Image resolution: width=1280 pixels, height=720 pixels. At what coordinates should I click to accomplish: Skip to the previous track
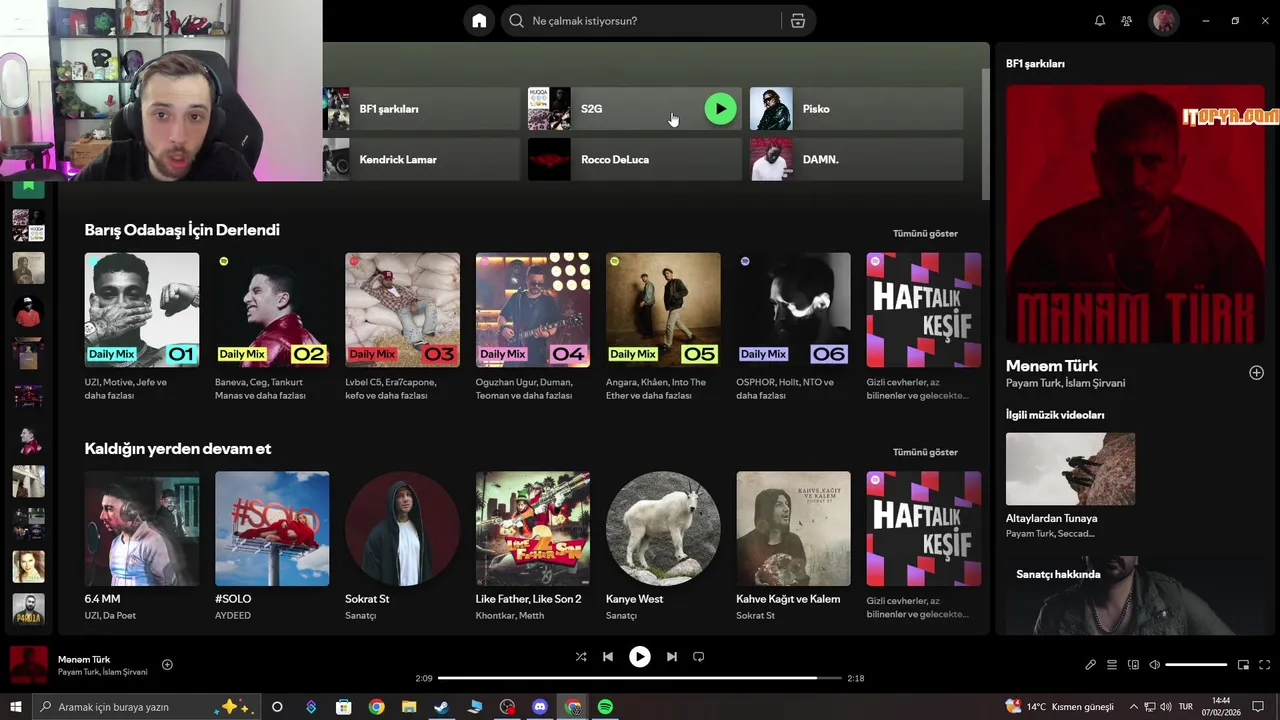608,657
